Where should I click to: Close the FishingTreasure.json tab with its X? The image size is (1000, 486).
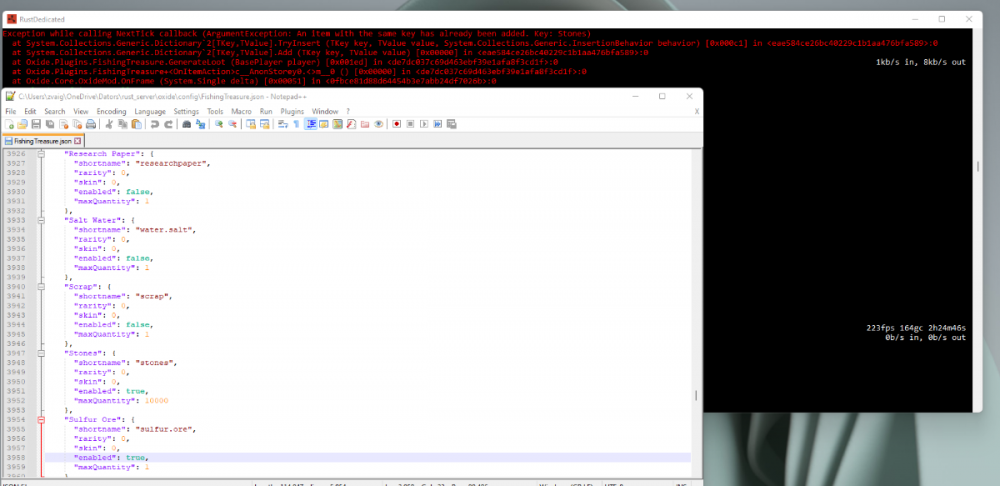[76, 142]
